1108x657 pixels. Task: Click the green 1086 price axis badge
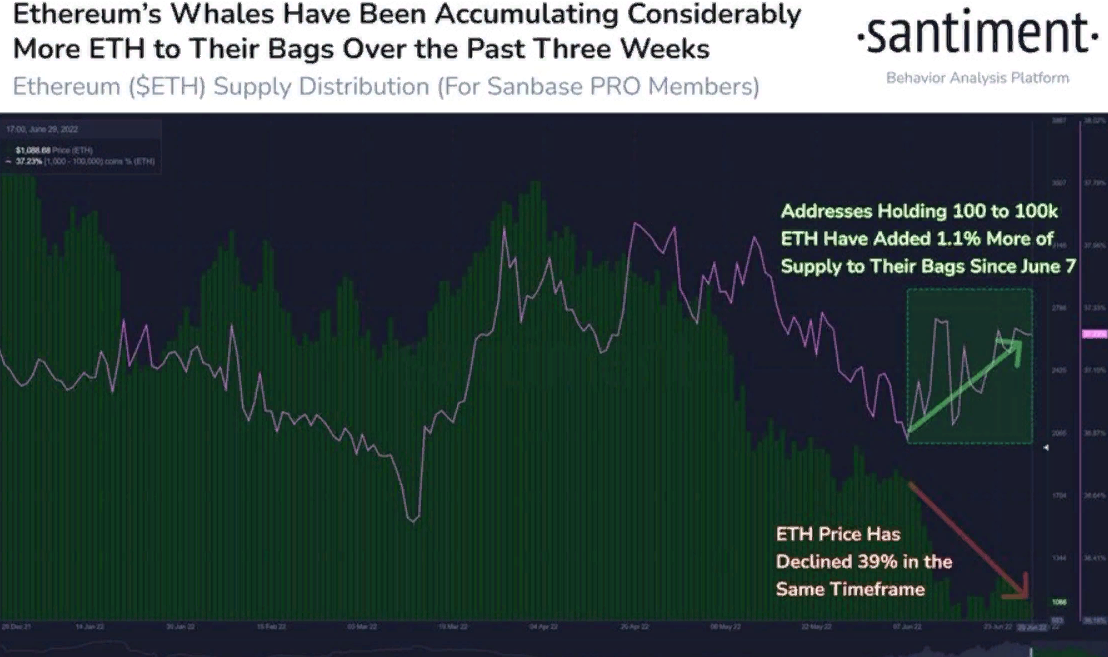coord(1059,603)
